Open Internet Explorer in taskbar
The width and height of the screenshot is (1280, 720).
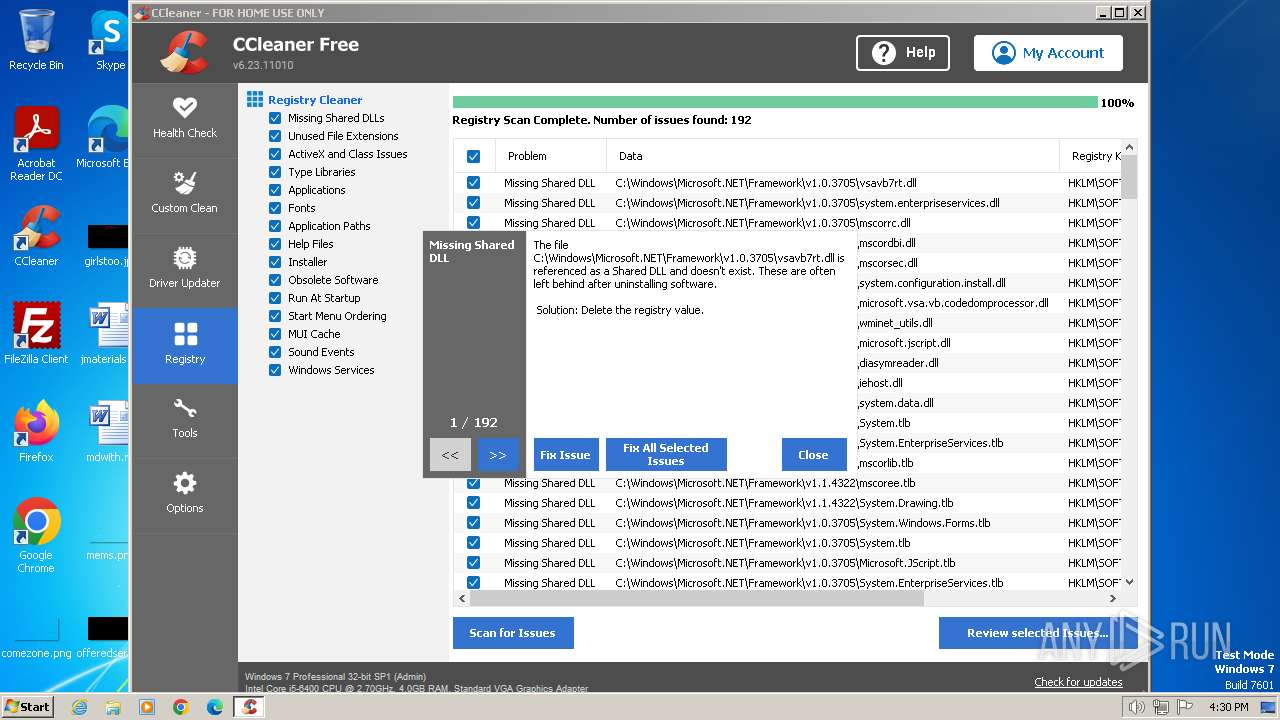point(79,707)
